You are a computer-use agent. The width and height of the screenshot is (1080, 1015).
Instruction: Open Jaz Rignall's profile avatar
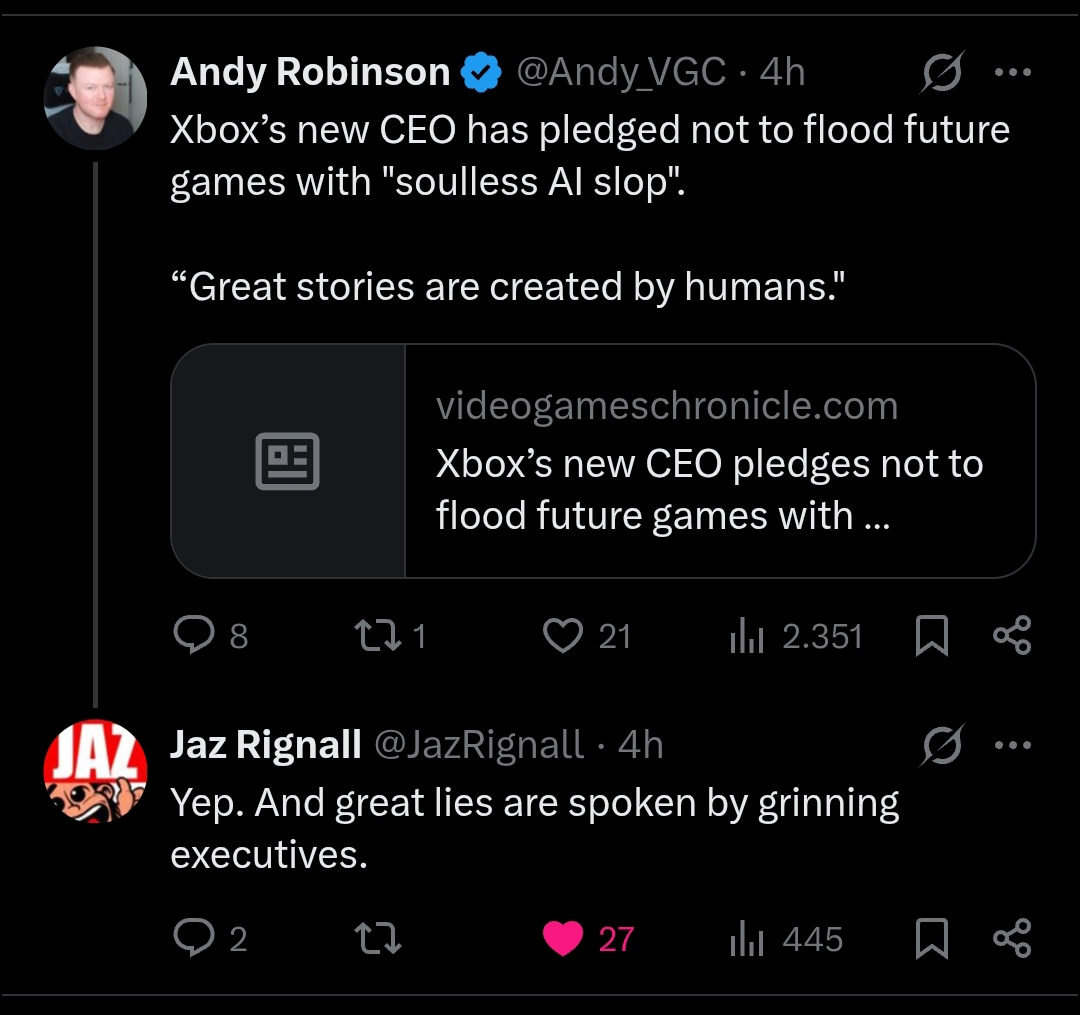click(x=96, y=771)
